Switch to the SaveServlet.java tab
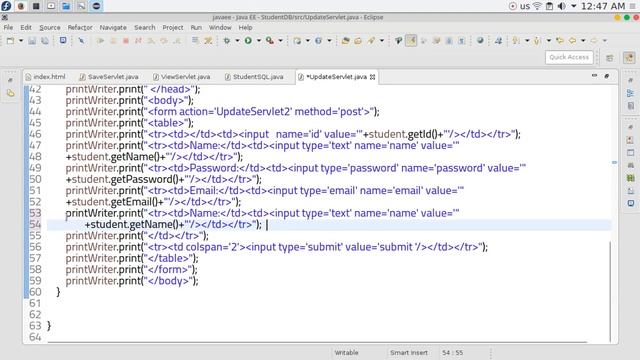This screenshot has height=360, width=640. 109,77
